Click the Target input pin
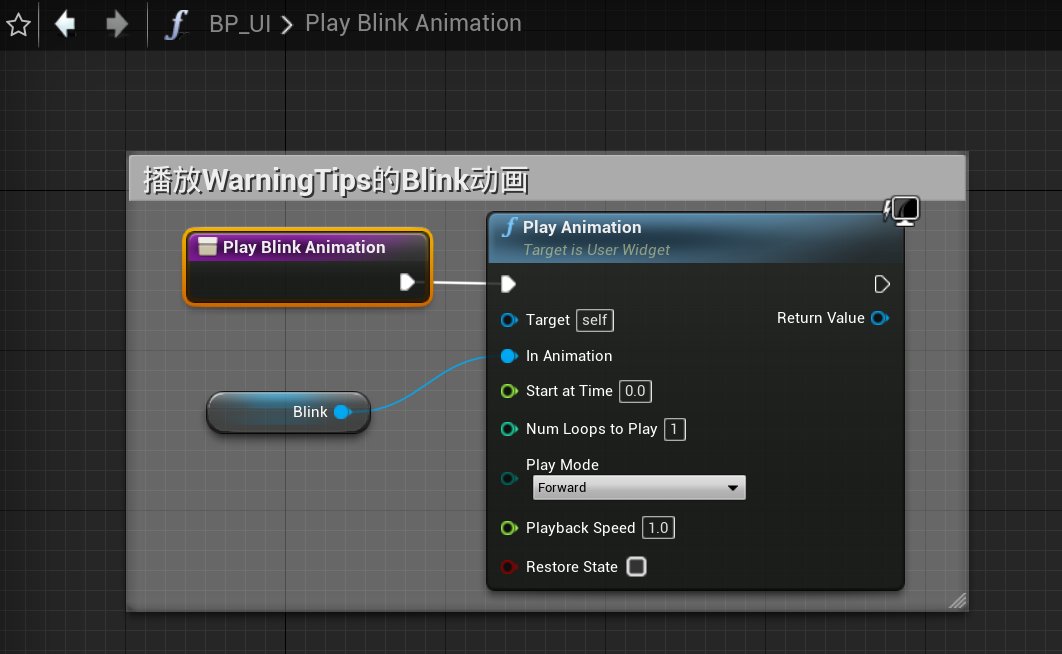 509,320
